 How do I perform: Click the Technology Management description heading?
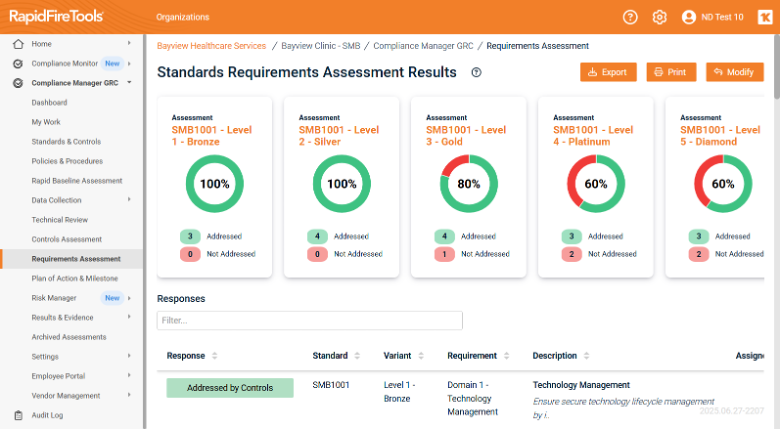581,385
